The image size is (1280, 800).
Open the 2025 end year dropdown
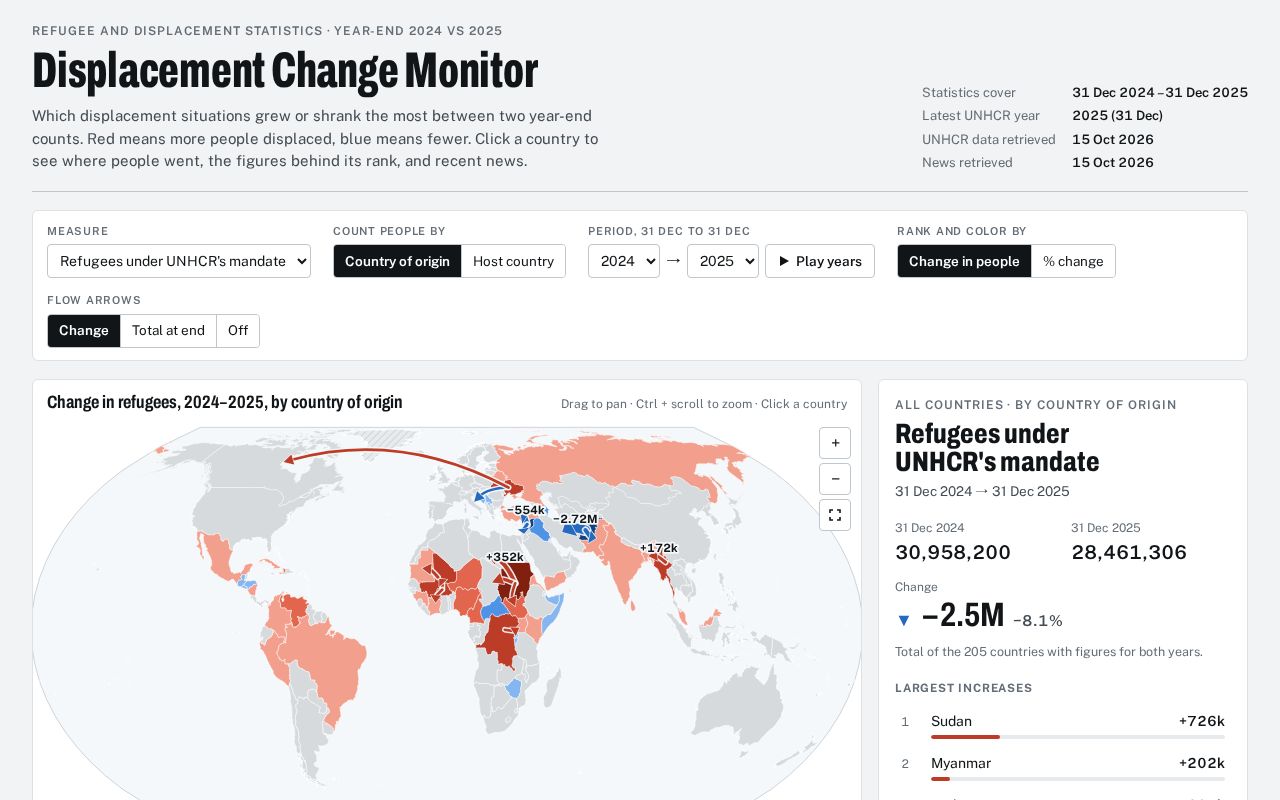pos(723,261)
